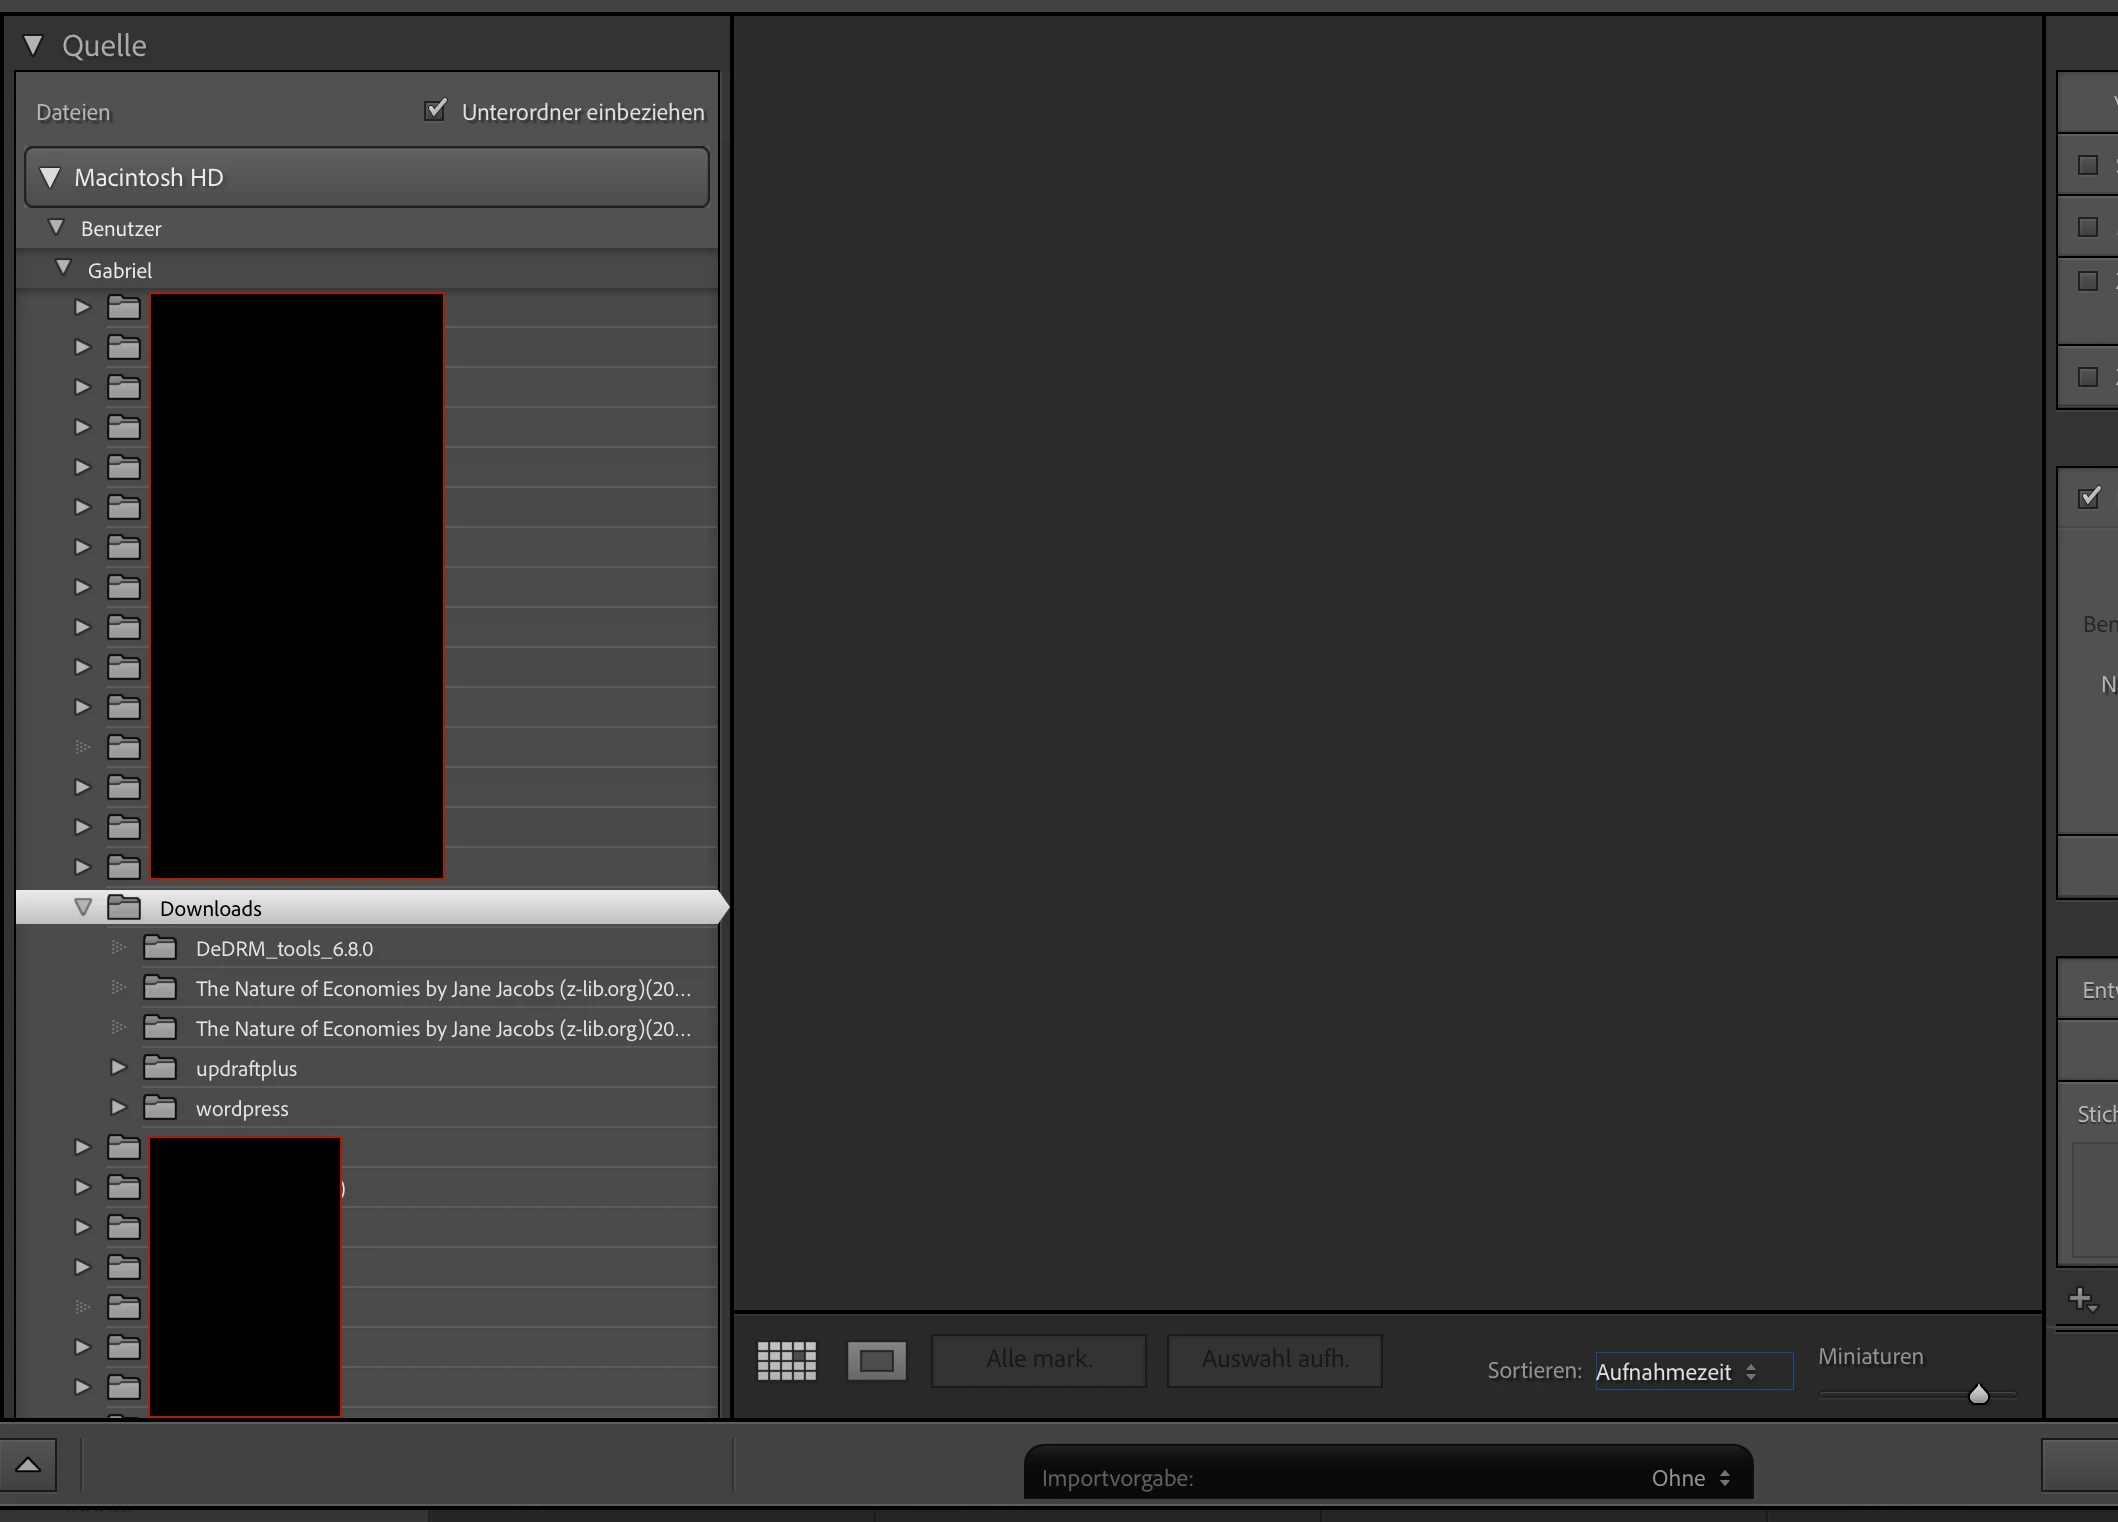Open the Importvorgabe Ohne dropdown
The width and height of the screenshot is (2118, 1522).
(x=1690, y=1478)
